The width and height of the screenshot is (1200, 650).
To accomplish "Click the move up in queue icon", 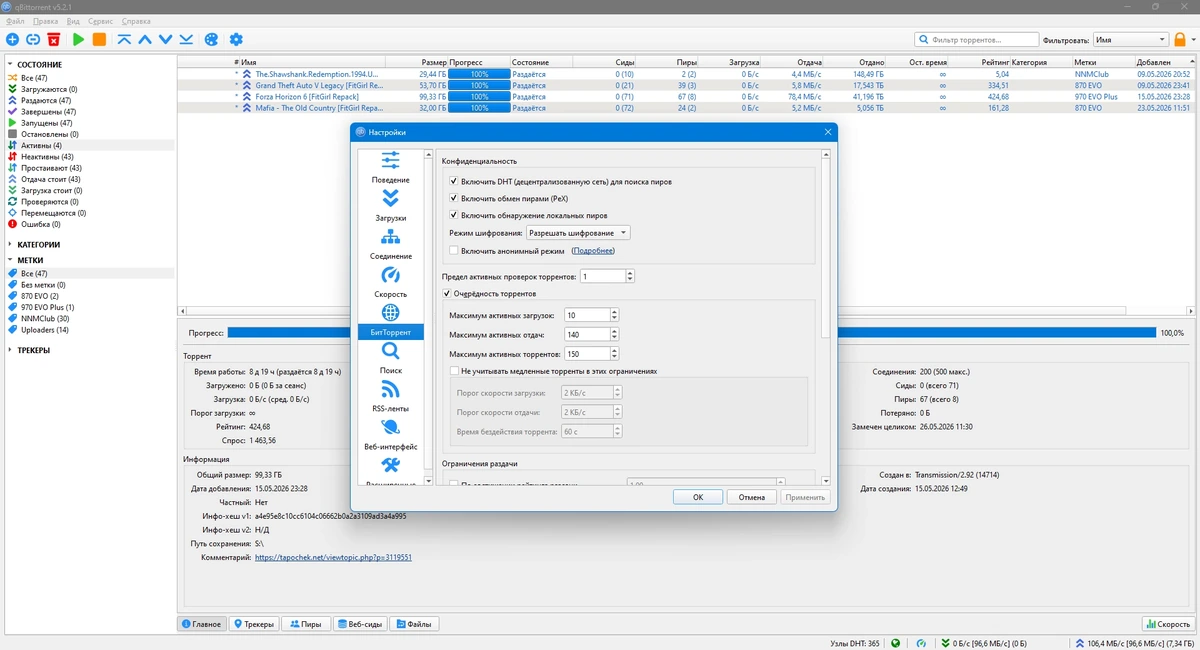I will click(x=145, y=40).
